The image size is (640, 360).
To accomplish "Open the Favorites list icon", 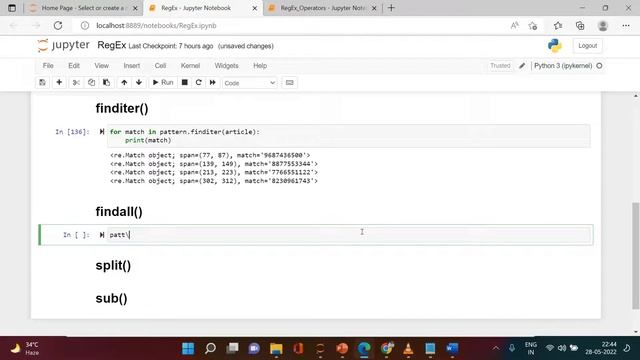I will pyautogui.click(x=558, y=25).
